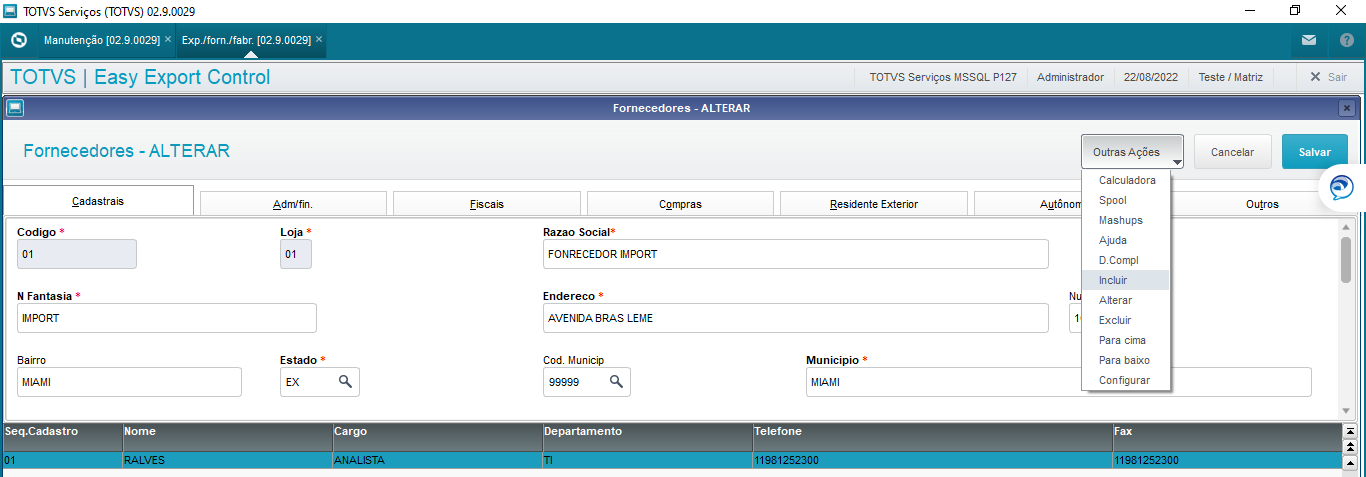Click the Estado field magnifier search icon

(x=344, y=382)
